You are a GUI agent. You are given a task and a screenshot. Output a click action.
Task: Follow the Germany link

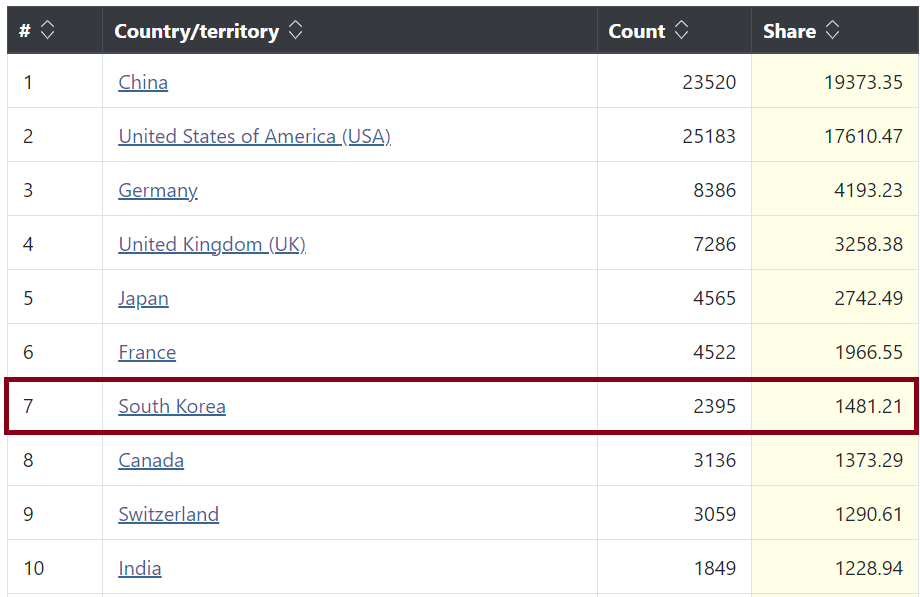[x=158, y=190]
